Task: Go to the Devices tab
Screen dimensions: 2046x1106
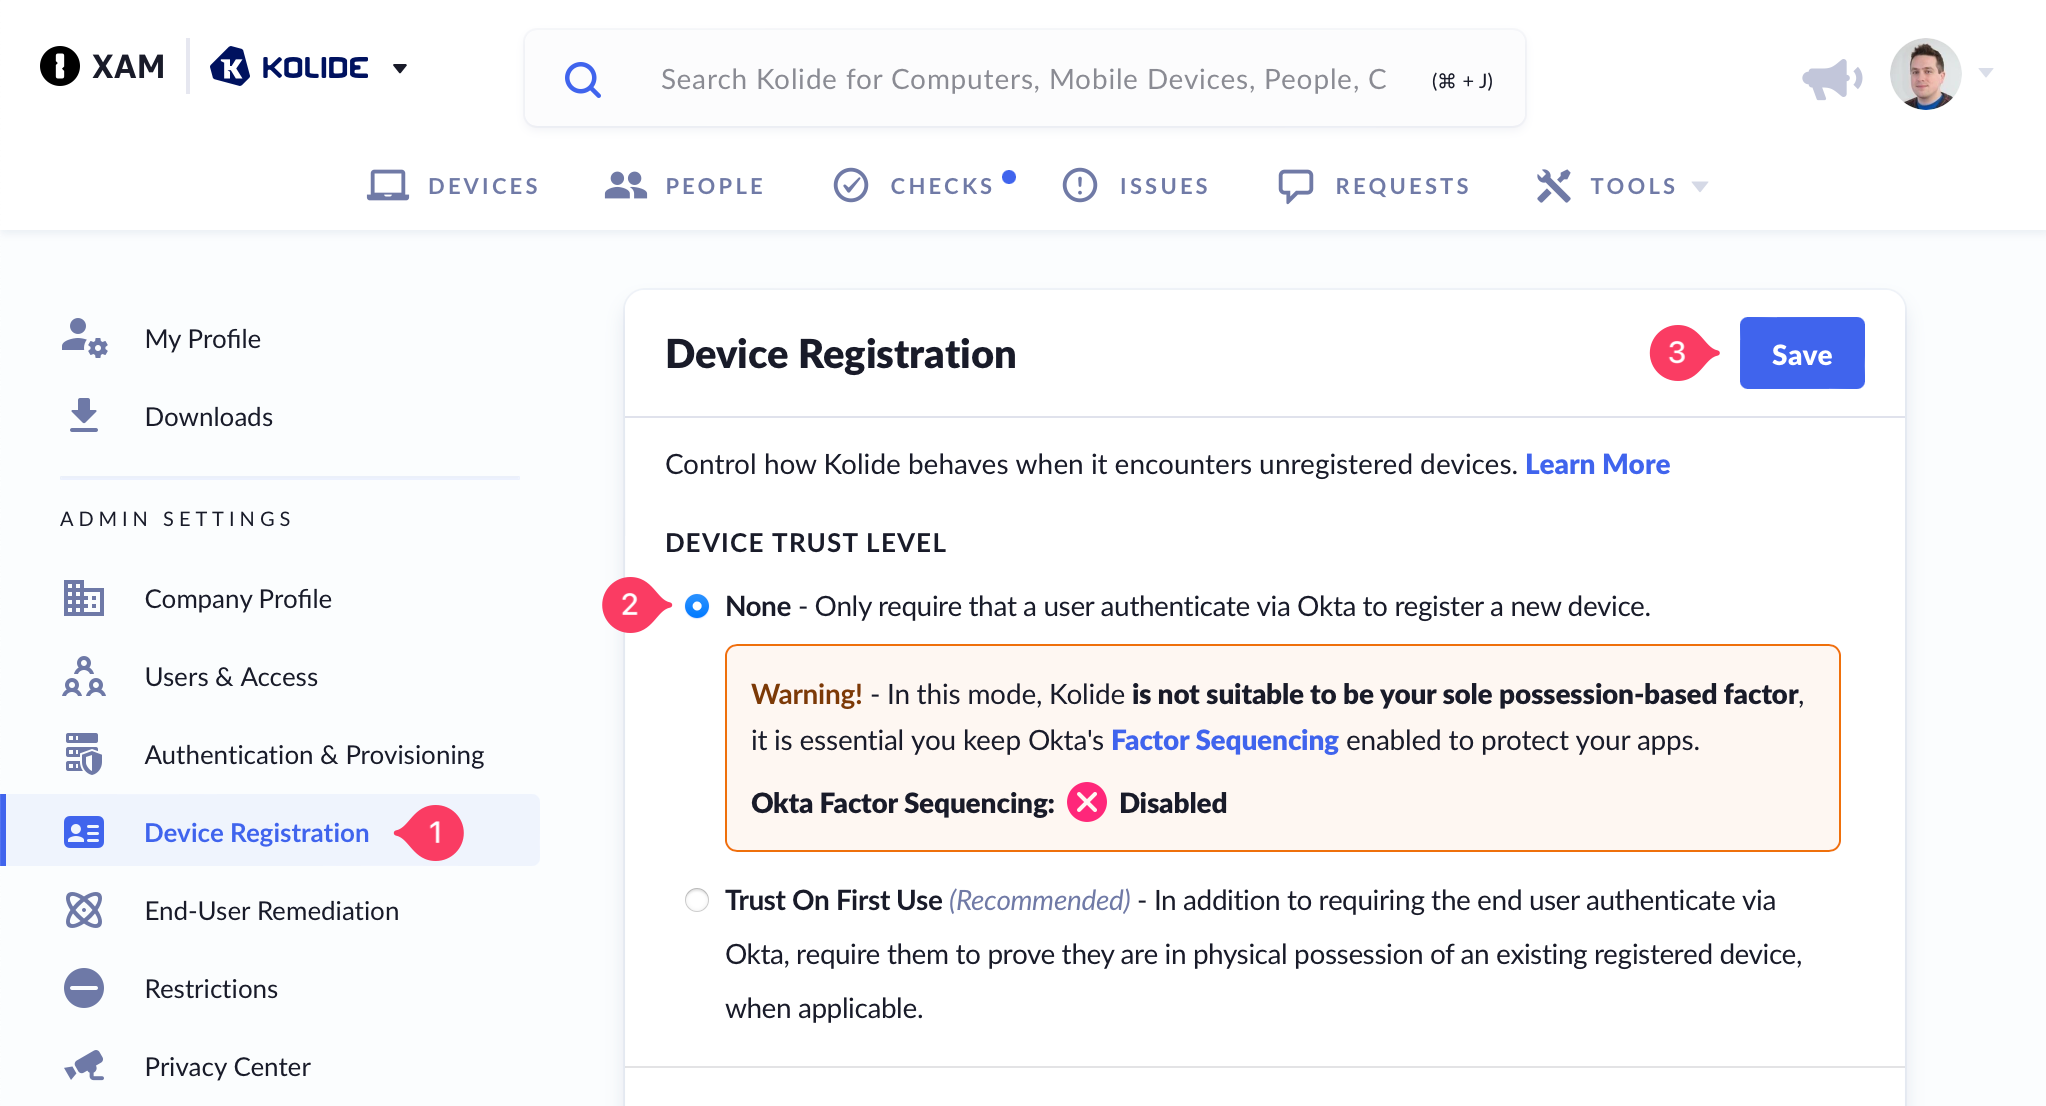Action: click(454, 186)
